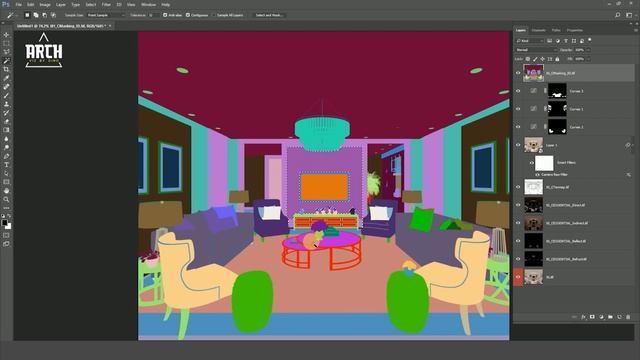Viewport: 640px width, 360px height.
Task: Toggle the Anti-alias checkbox
Action: (165, 15)
